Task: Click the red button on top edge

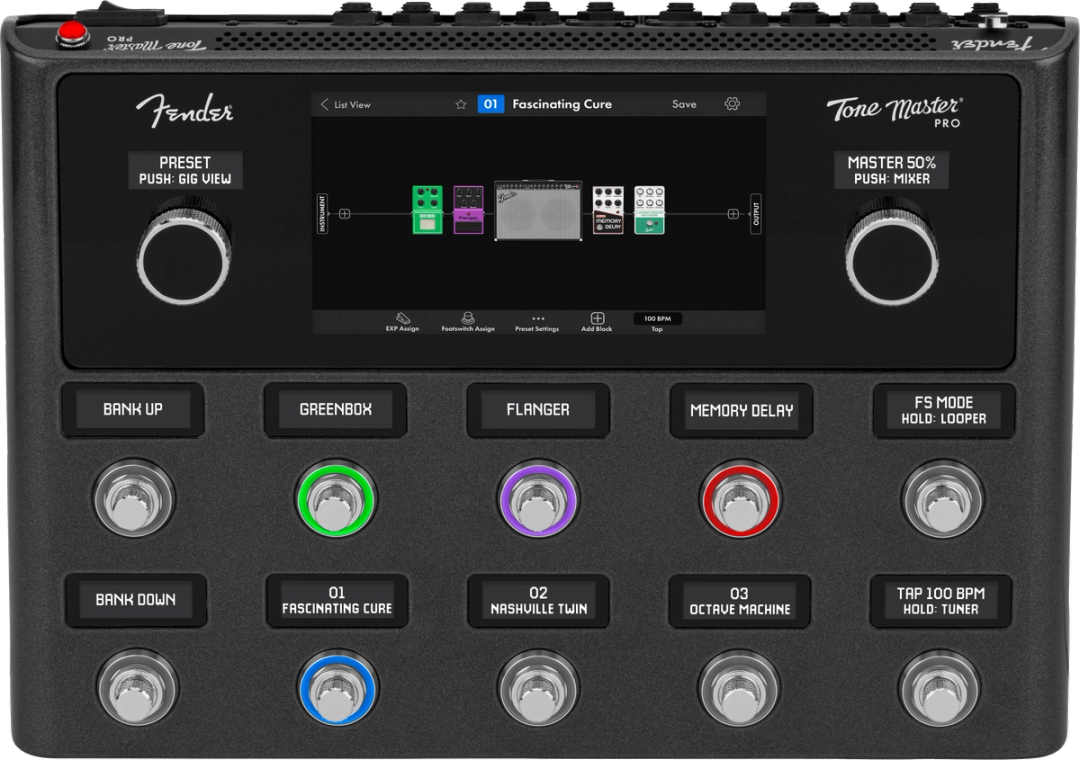Action: coord(72,33)
